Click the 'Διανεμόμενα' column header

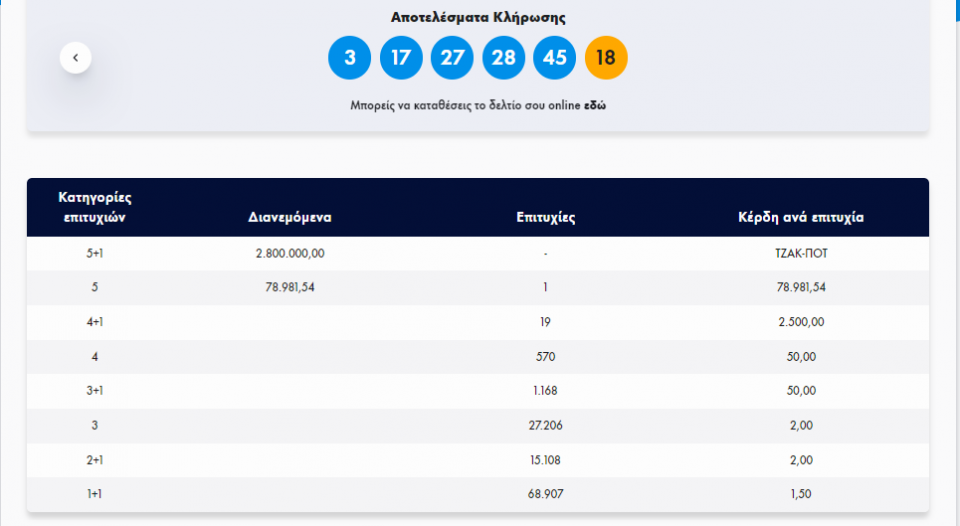[x=290, y=216]
